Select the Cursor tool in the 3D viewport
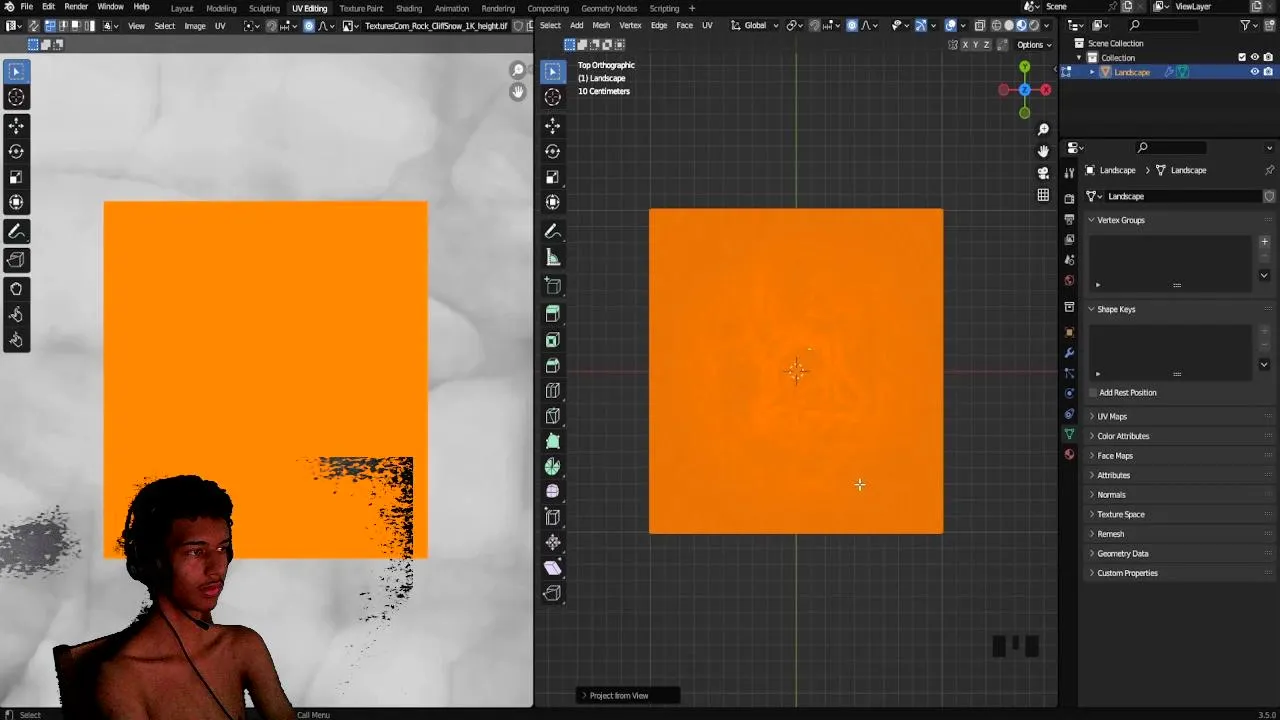 click(552, 97)
